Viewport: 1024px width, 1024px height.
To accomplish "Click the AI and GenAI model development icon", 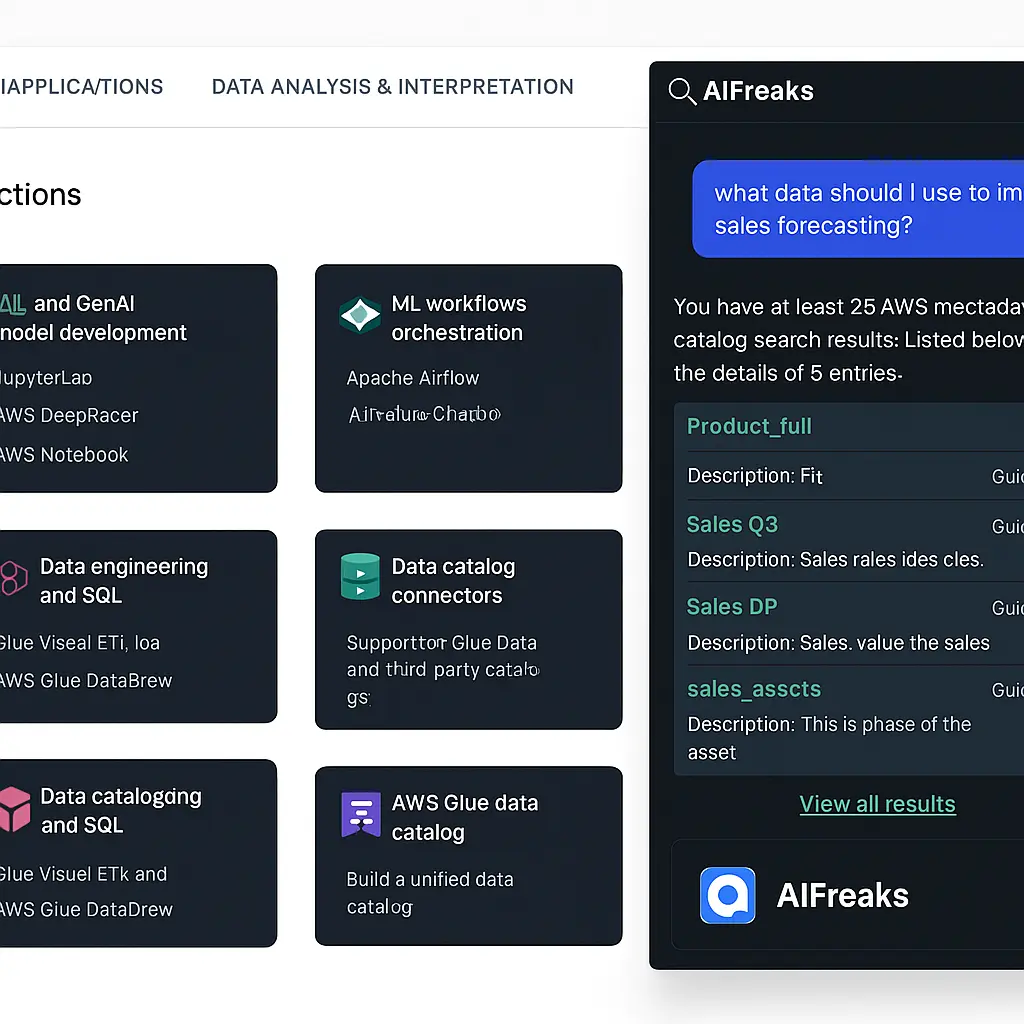I will 12,304.
